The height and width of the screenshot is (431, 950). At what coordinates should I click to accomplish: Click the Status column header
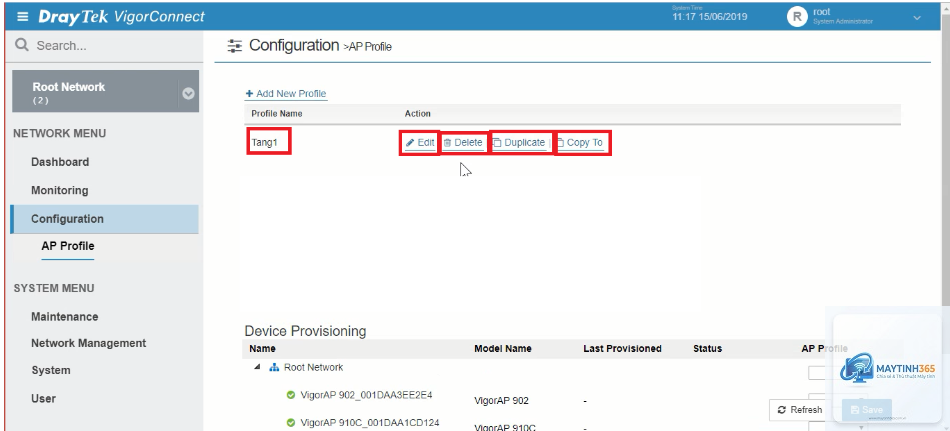708,349
